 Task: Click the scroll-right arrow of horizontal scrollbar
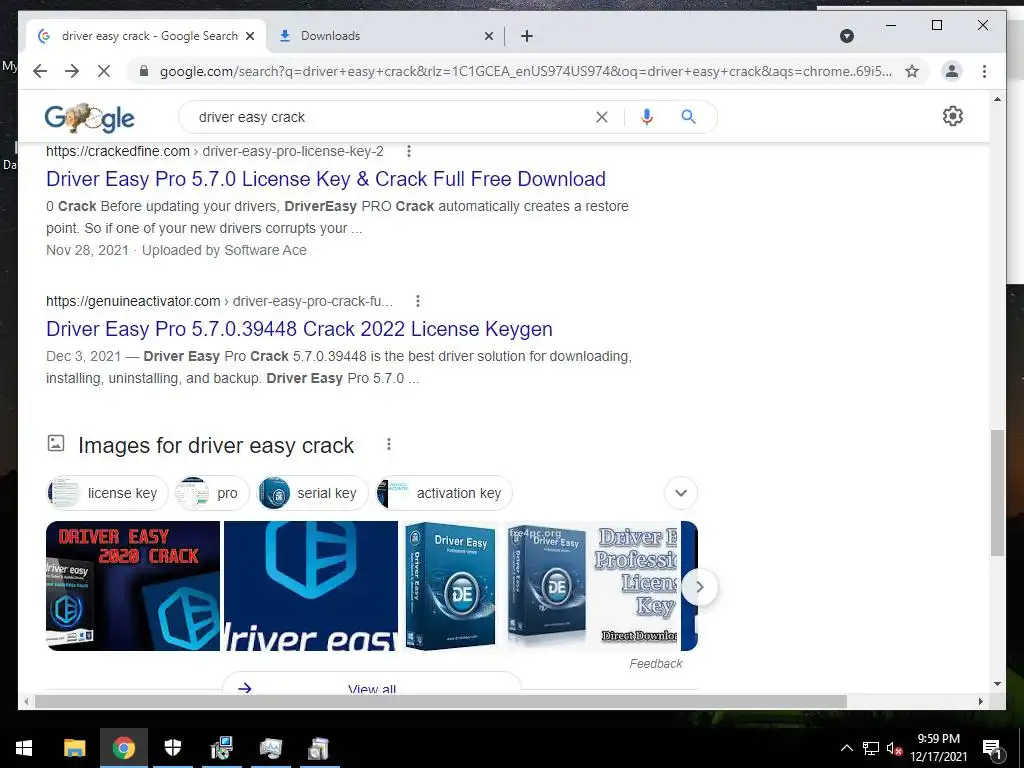pos(980,701)
